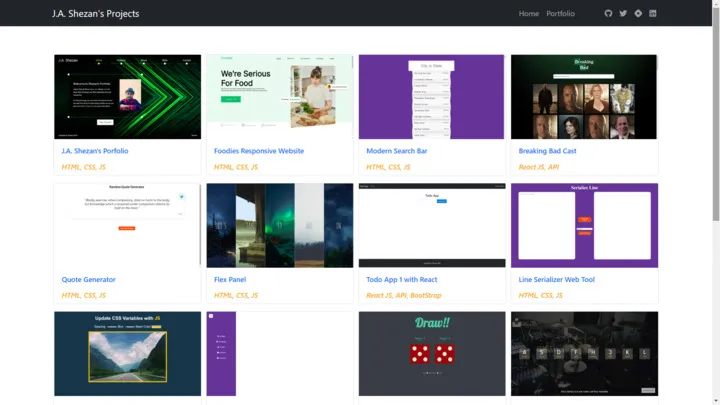Click the Todo App thumbnail

(432, 225)
